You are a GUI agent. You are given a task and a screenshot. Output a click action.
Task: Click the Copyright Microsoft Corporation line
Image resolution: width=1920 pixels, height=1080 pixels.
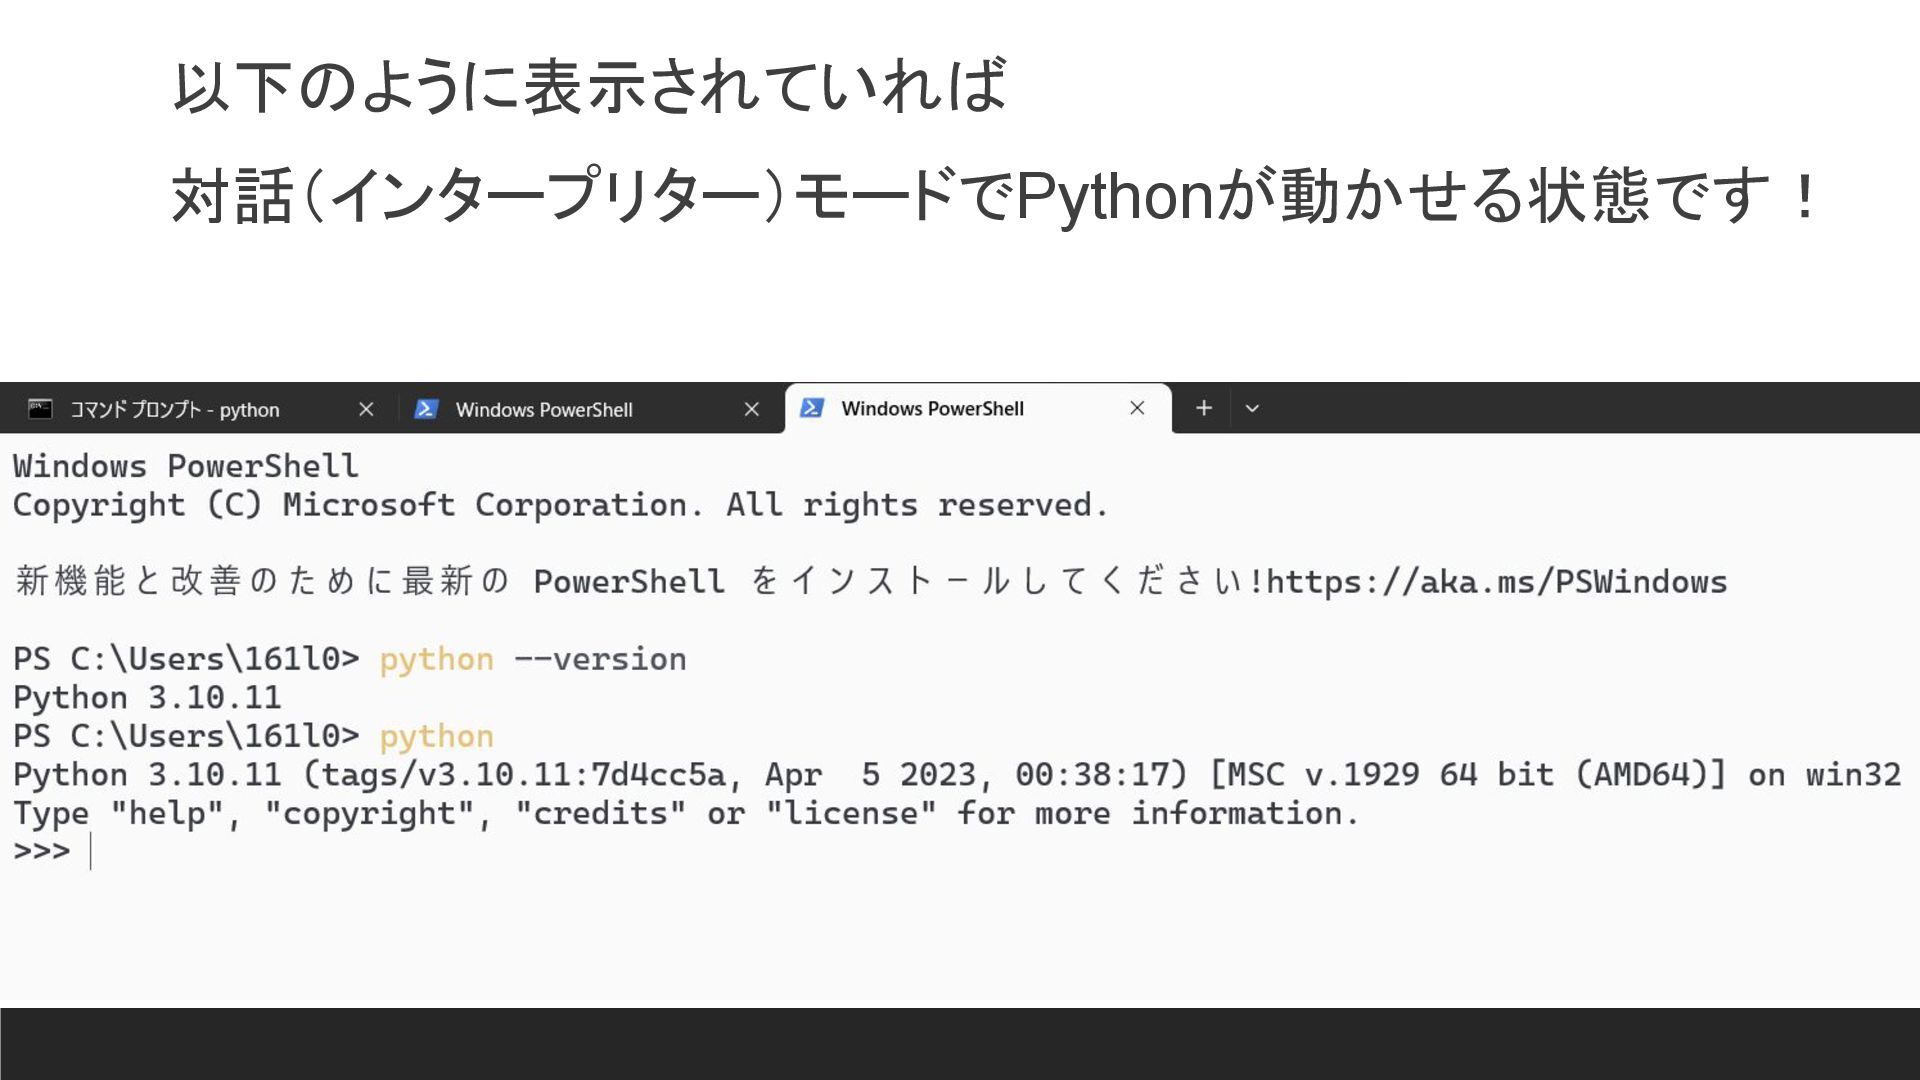pyautogui.click(x=560, y=505)
